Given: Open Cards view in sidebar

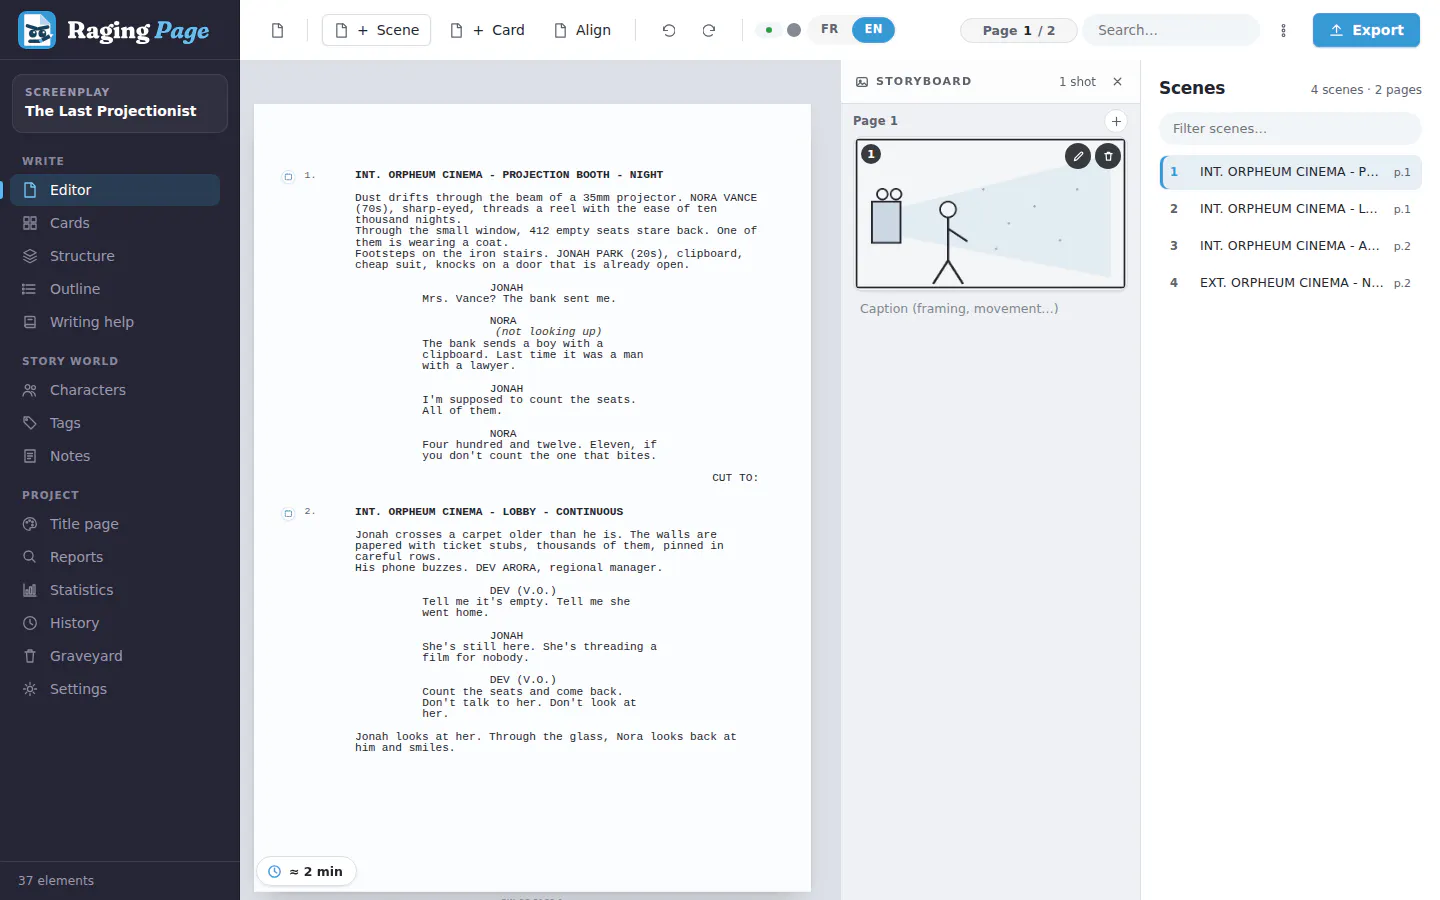Looking at the screenshot, I should [x=115, y=223].
